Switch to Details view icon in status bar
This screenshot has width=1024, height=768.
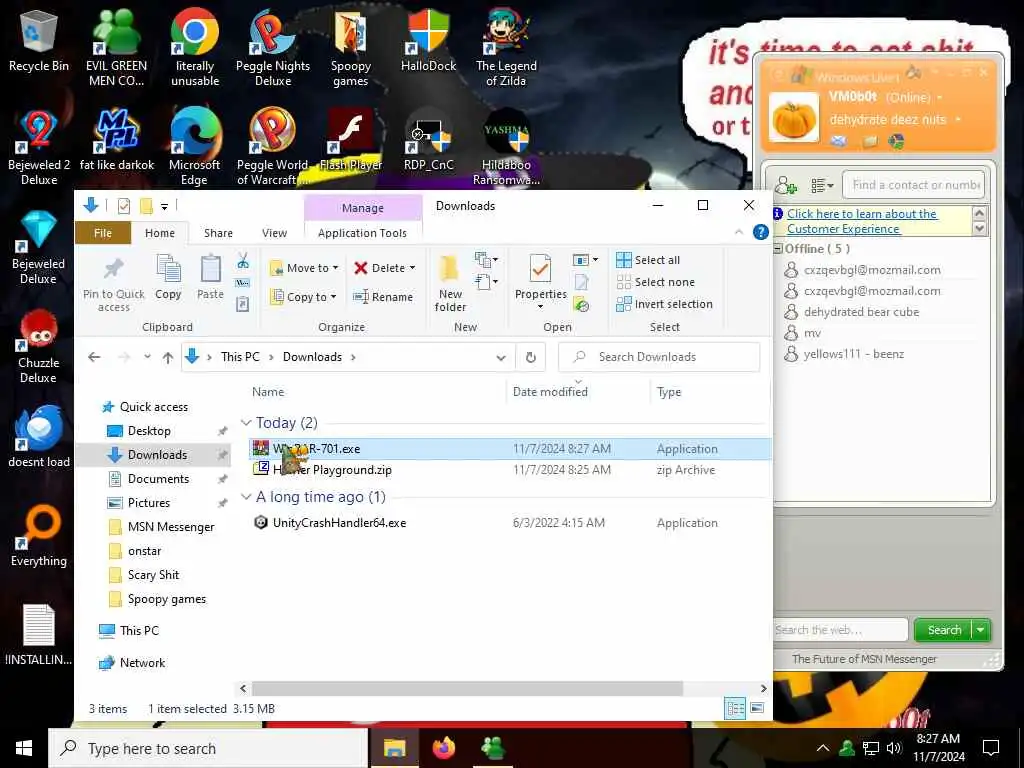click(735, 709)
